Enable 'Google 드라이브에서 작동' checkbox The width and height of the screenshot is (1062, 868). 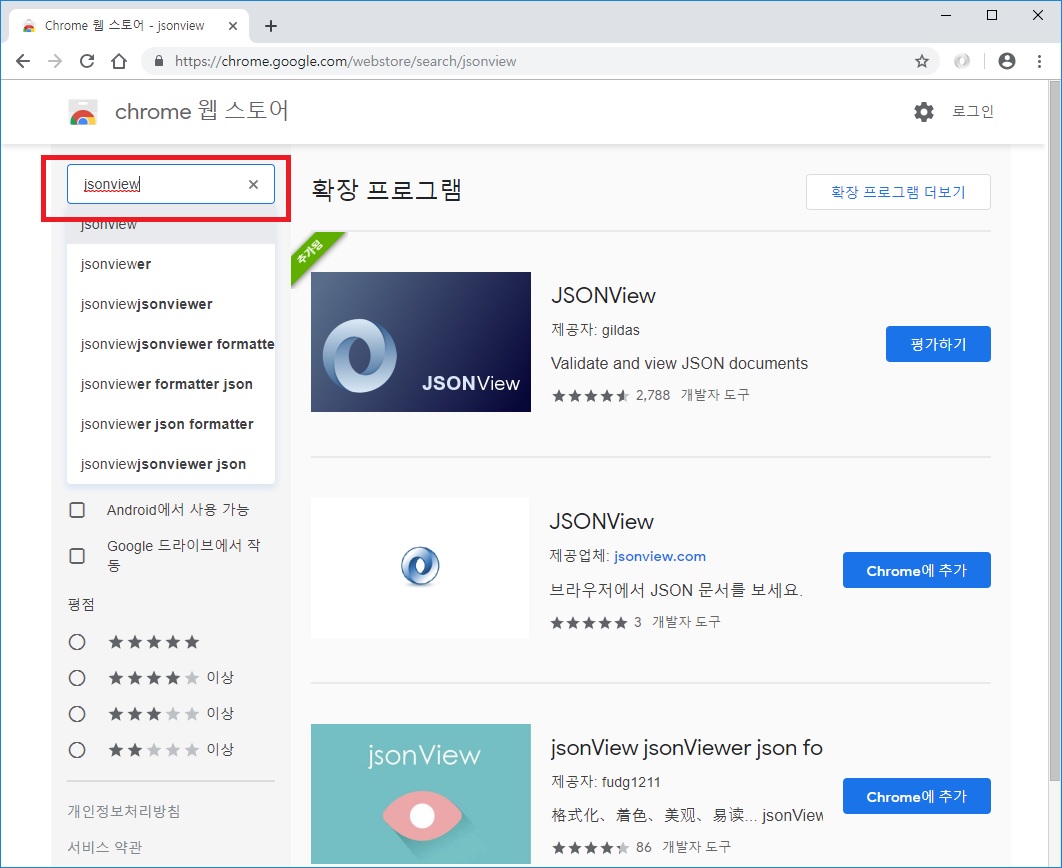(x=77, y=556)
